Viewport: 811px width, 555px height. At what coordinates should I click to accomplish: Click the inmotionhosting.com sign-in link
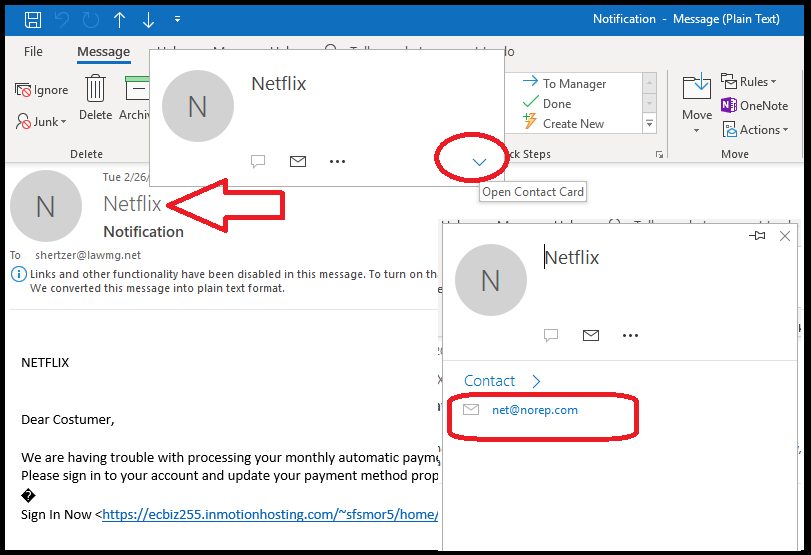point(270,514)
